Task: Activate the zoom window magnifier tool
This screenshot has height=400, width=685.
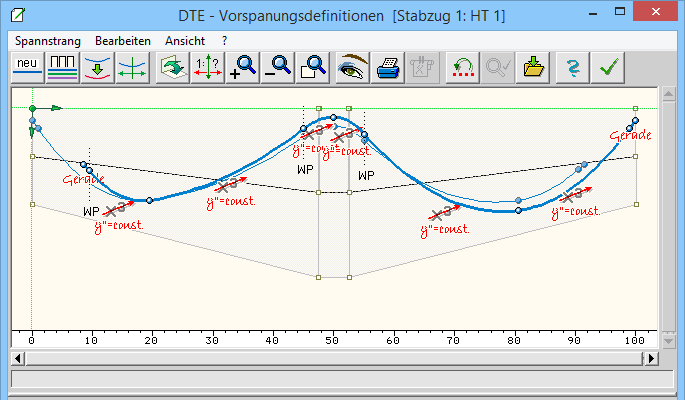Action: (313, 68)
